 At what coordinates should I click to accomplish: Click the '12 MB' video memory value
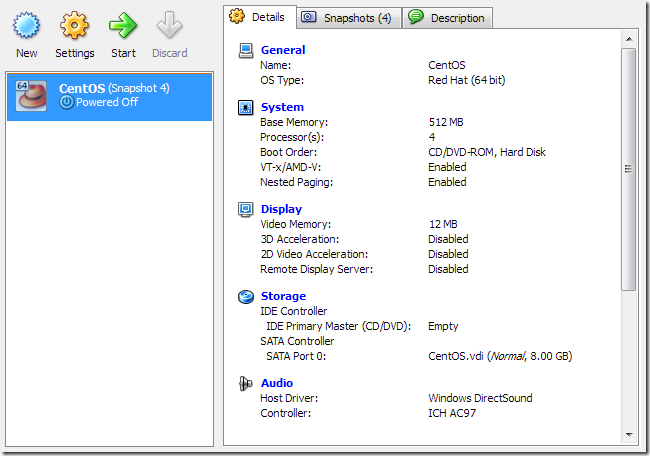(x=443, y=224)
